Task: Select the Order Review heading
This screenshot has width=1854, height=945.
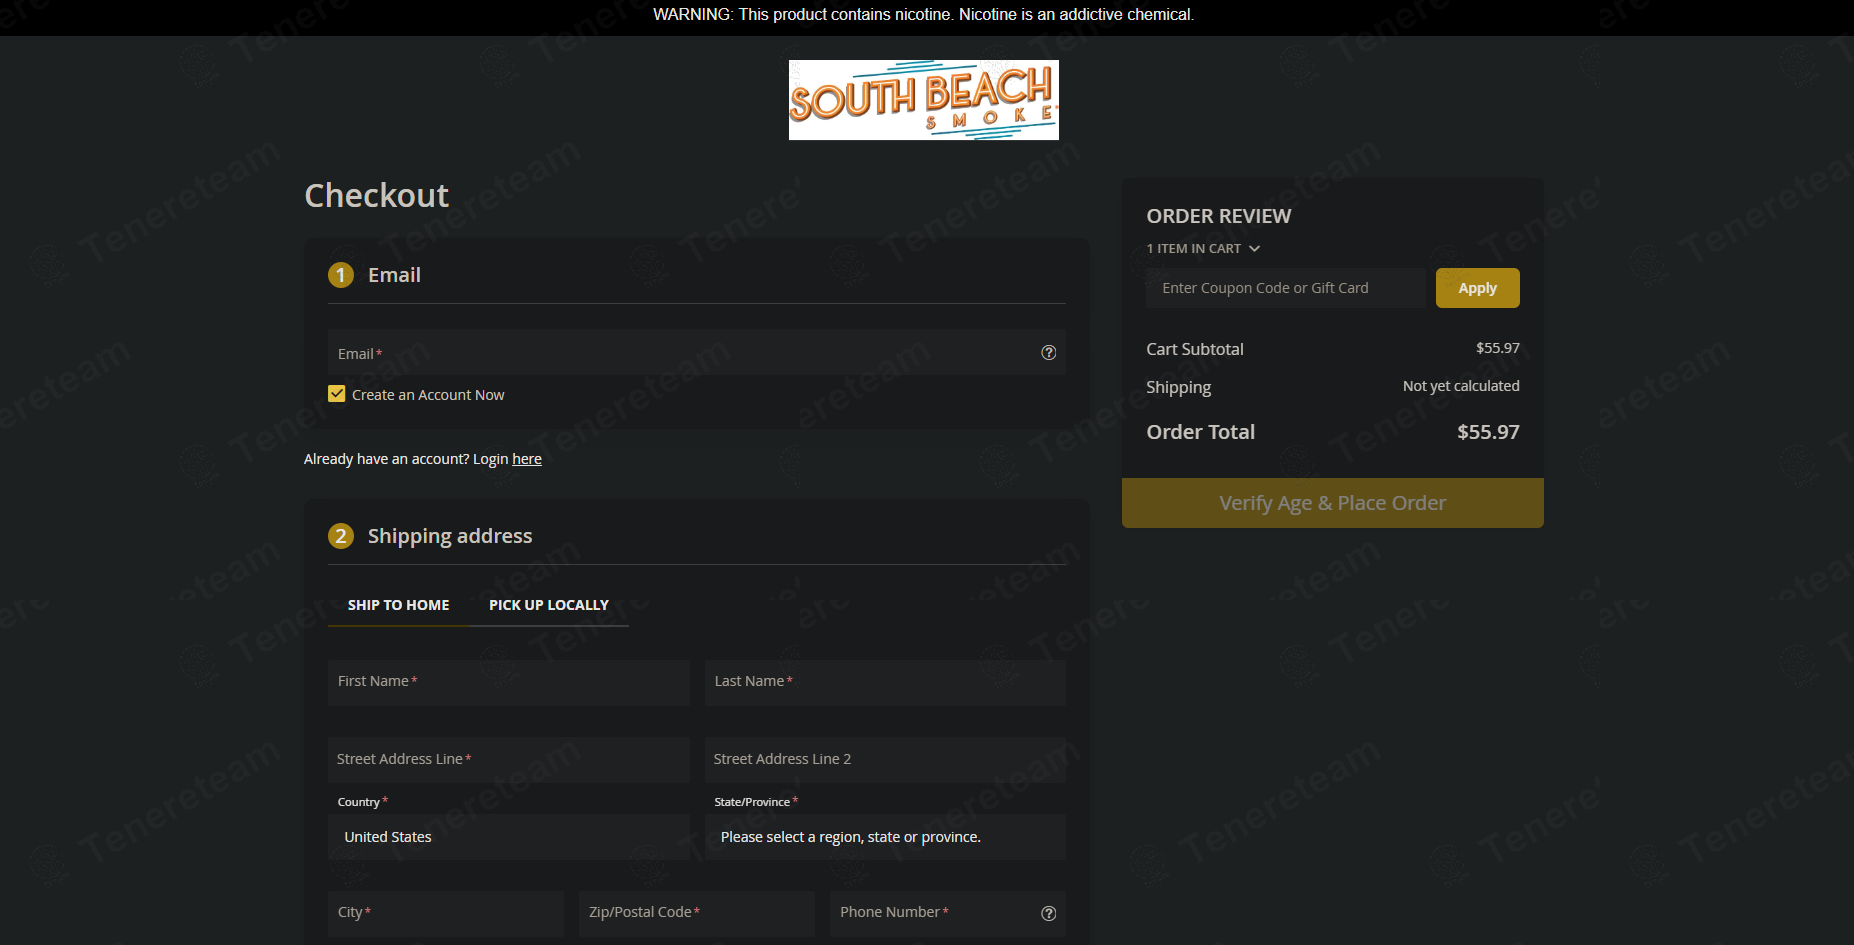Action: tap(1218, 216)
